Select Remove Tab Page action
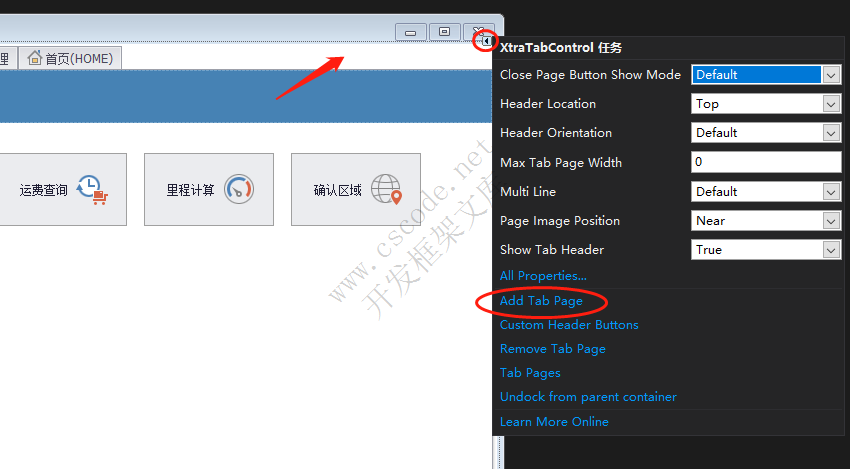Screen dimensions: 850x469 (x=552, y=349)
